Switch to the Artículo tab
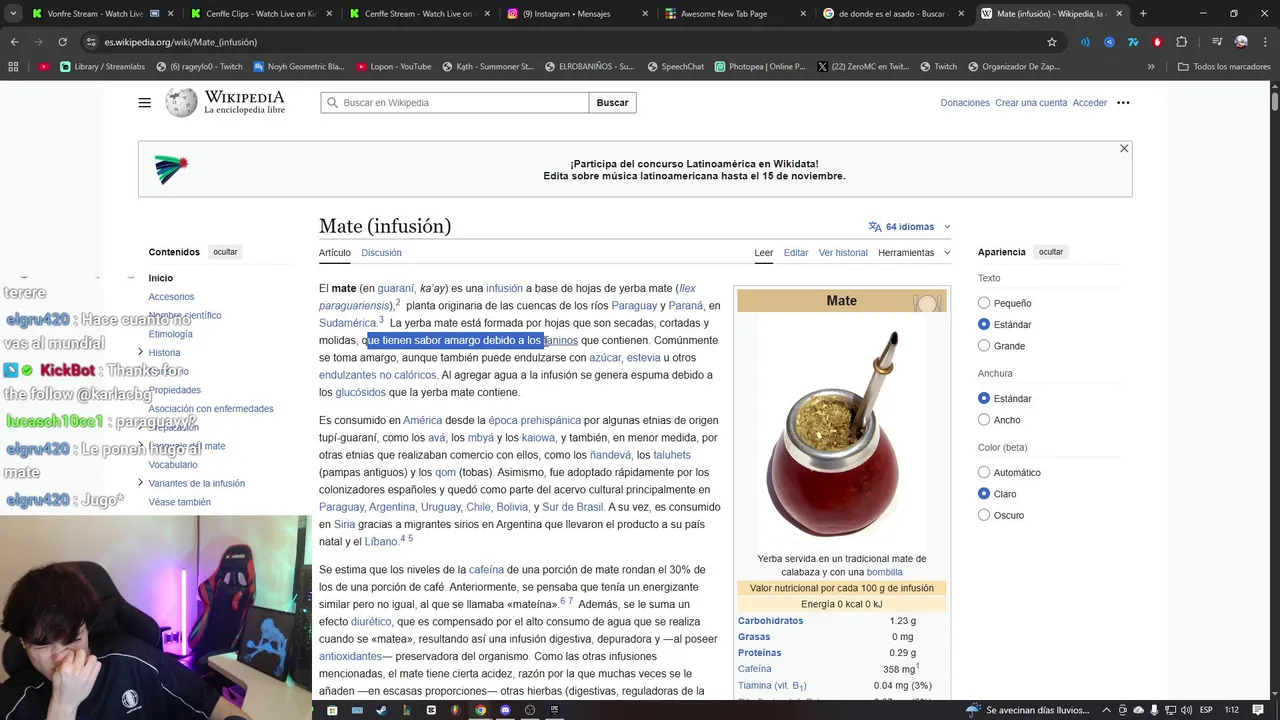 coord(335,253)
